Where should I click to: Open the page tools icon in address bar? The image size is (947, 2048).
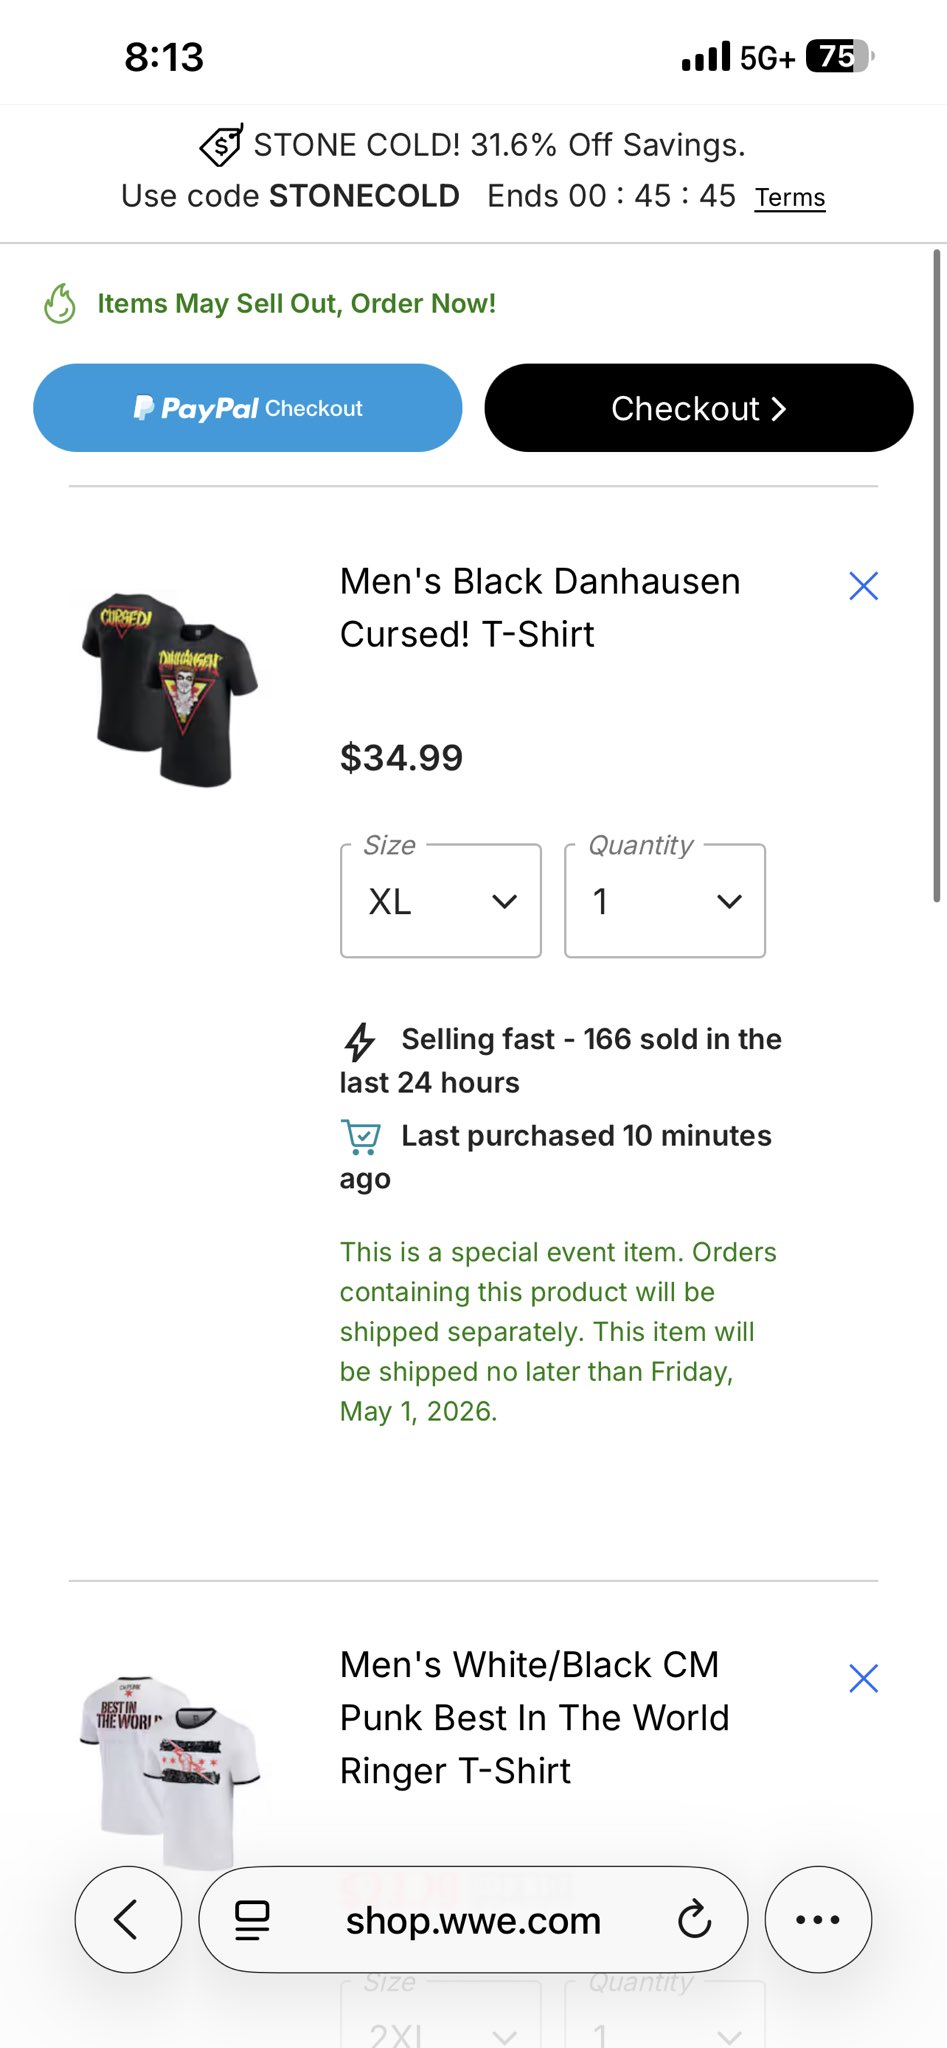(252, 1919)
